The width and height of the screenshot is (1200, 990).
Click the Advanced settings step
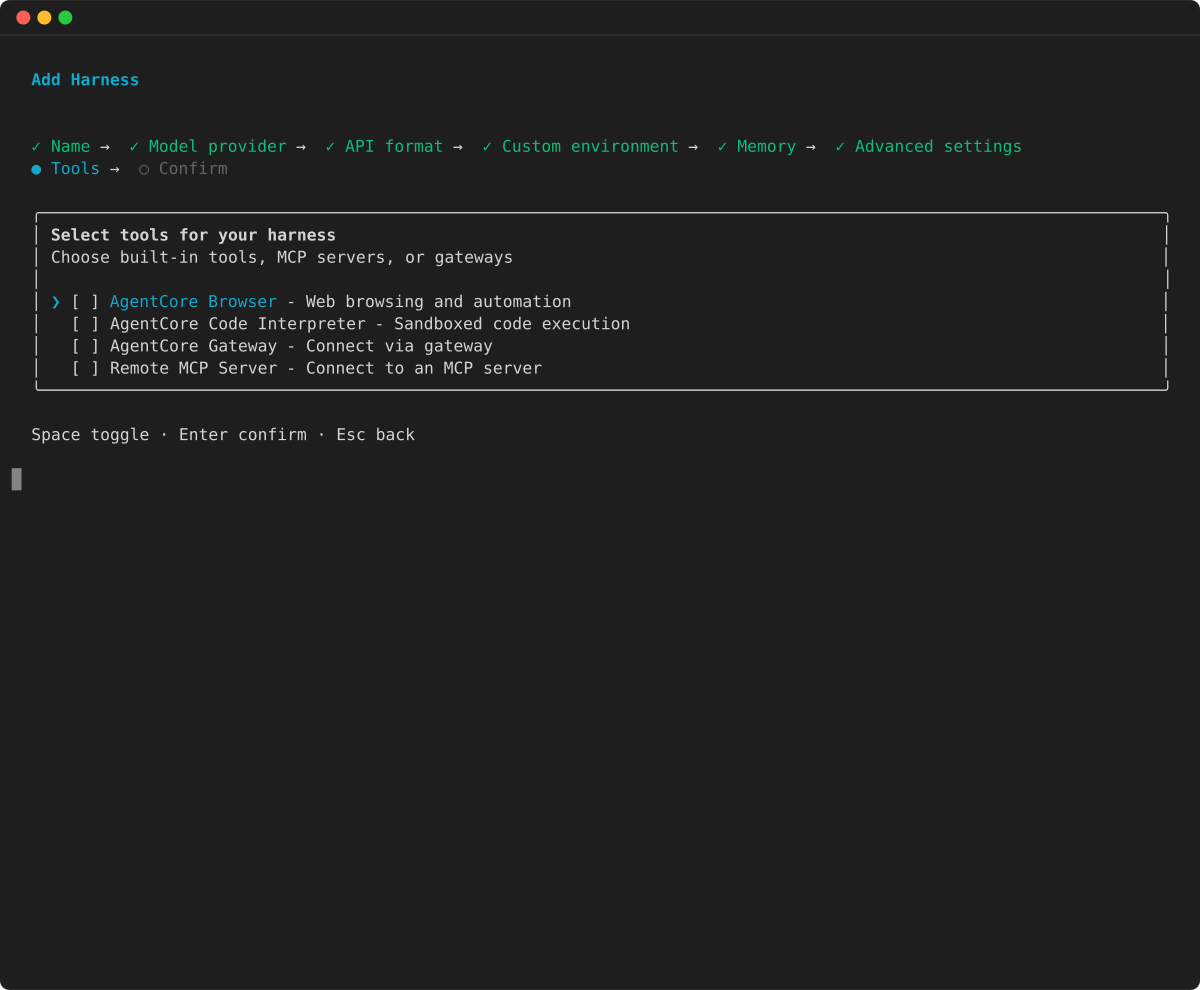tap(938, 147)
